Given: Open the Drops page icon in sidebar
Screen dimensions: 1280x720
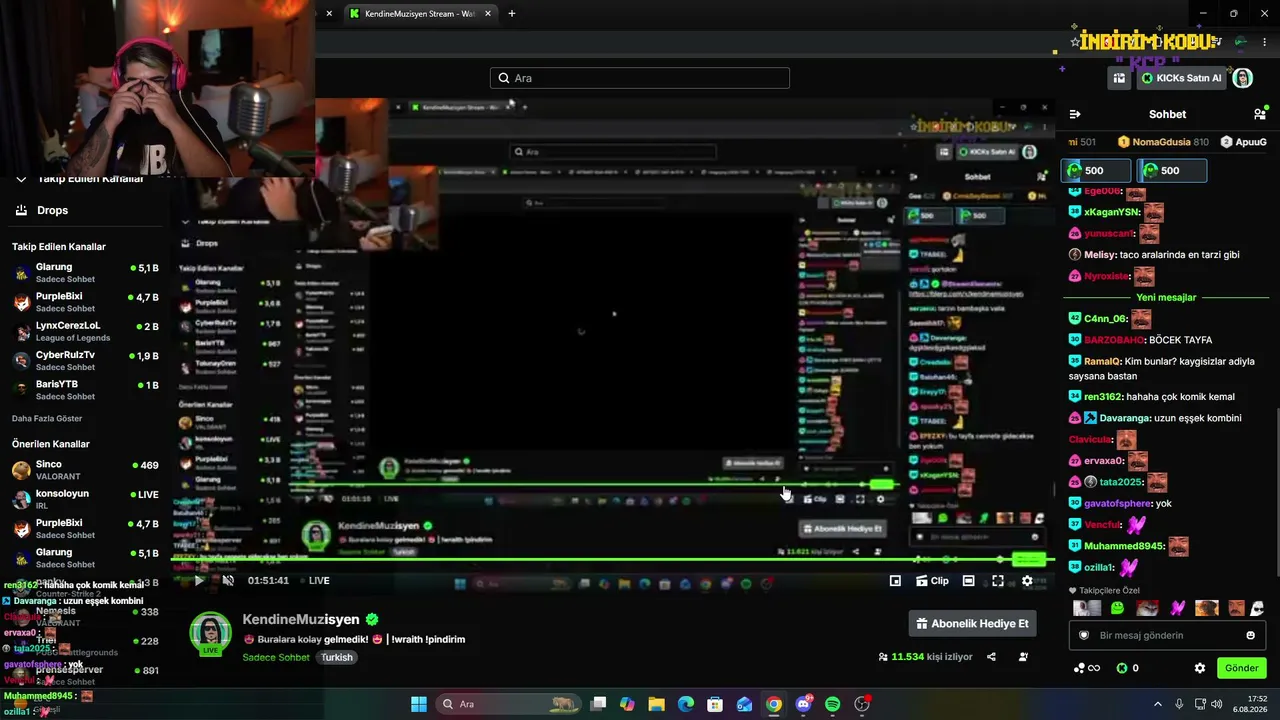Looking at the screenshot, I should click(x=21, y=210).
